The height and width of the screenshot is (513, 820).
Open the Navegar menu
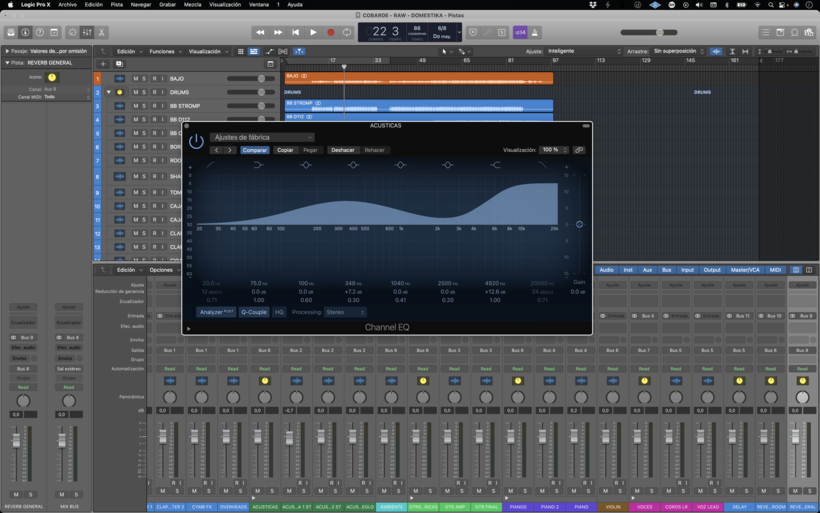(141, 4)
